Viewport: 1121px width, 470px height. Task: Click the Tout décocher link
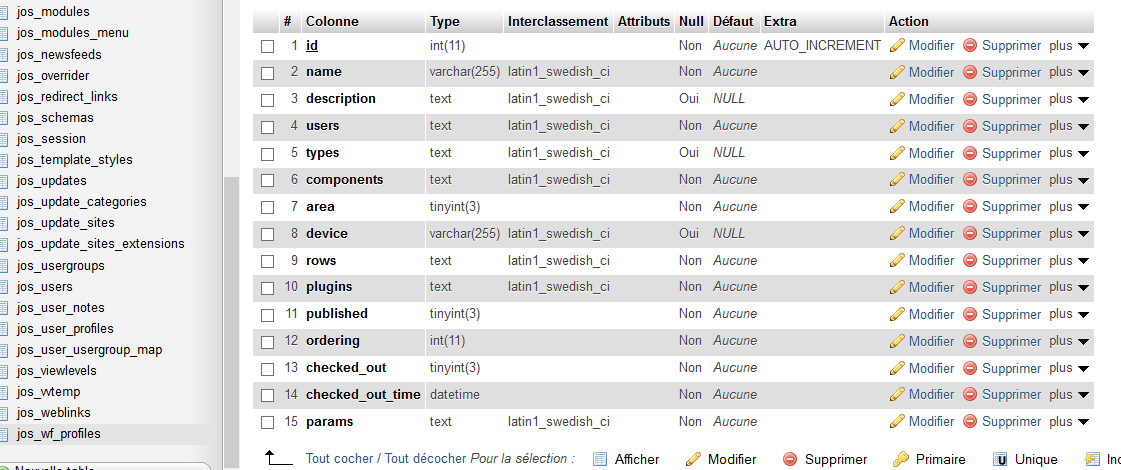tap(425, 459)
